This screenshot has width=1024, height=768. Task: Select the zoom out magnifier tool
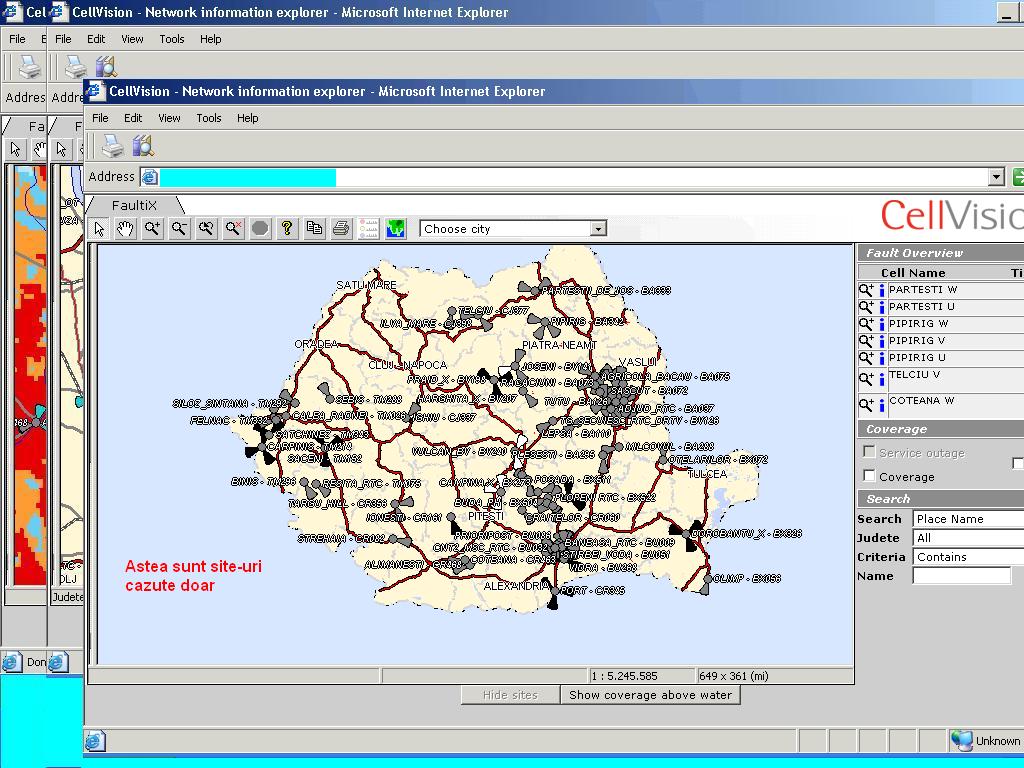[x=180, y=229]
